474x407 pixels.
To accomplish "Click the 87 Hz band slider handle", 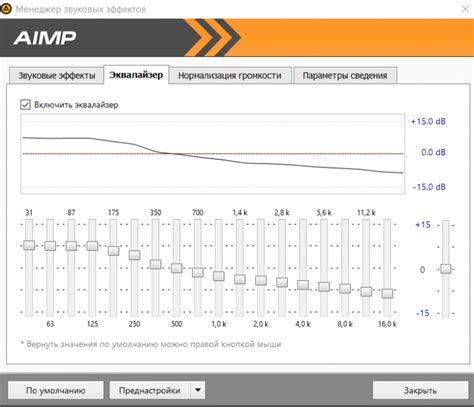I will tap(71, 246).
